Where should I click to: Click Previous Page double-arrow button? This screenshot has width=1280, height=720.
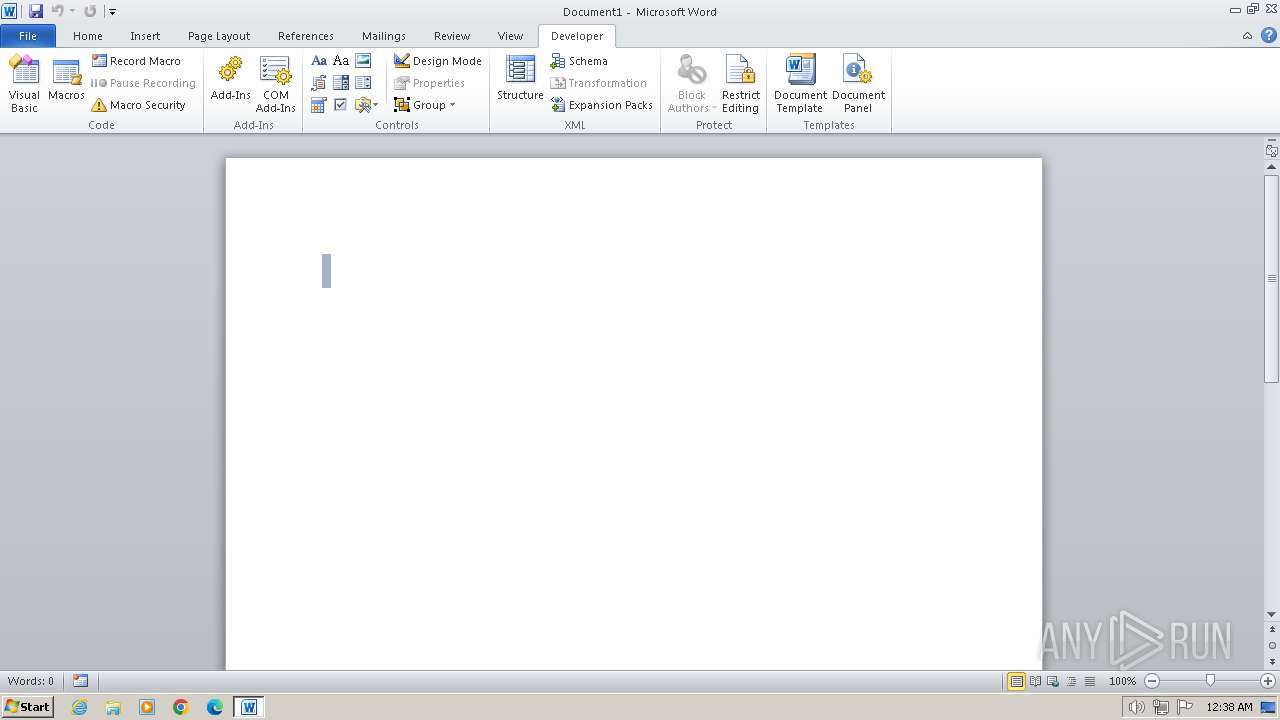click(1271, 629)
